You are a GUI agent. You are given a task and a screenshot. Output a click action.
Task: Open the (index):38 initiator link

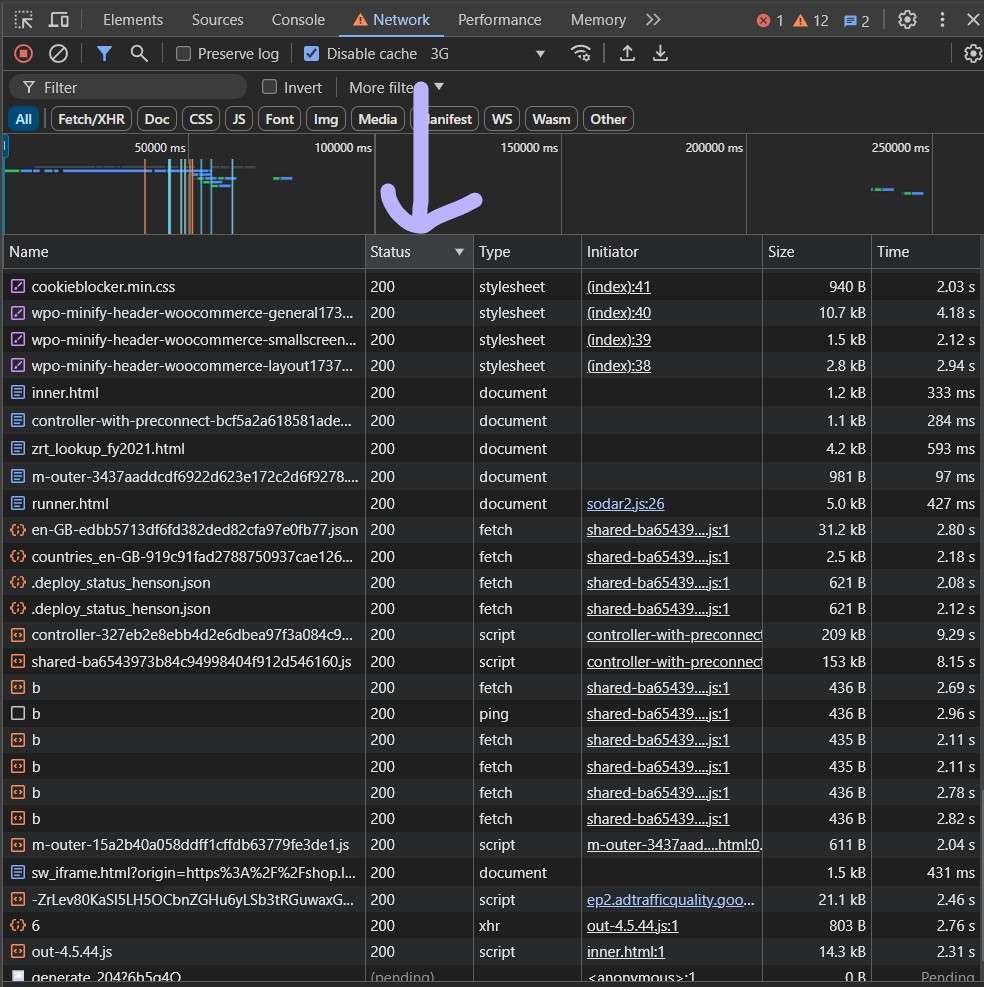pos(619,366)
